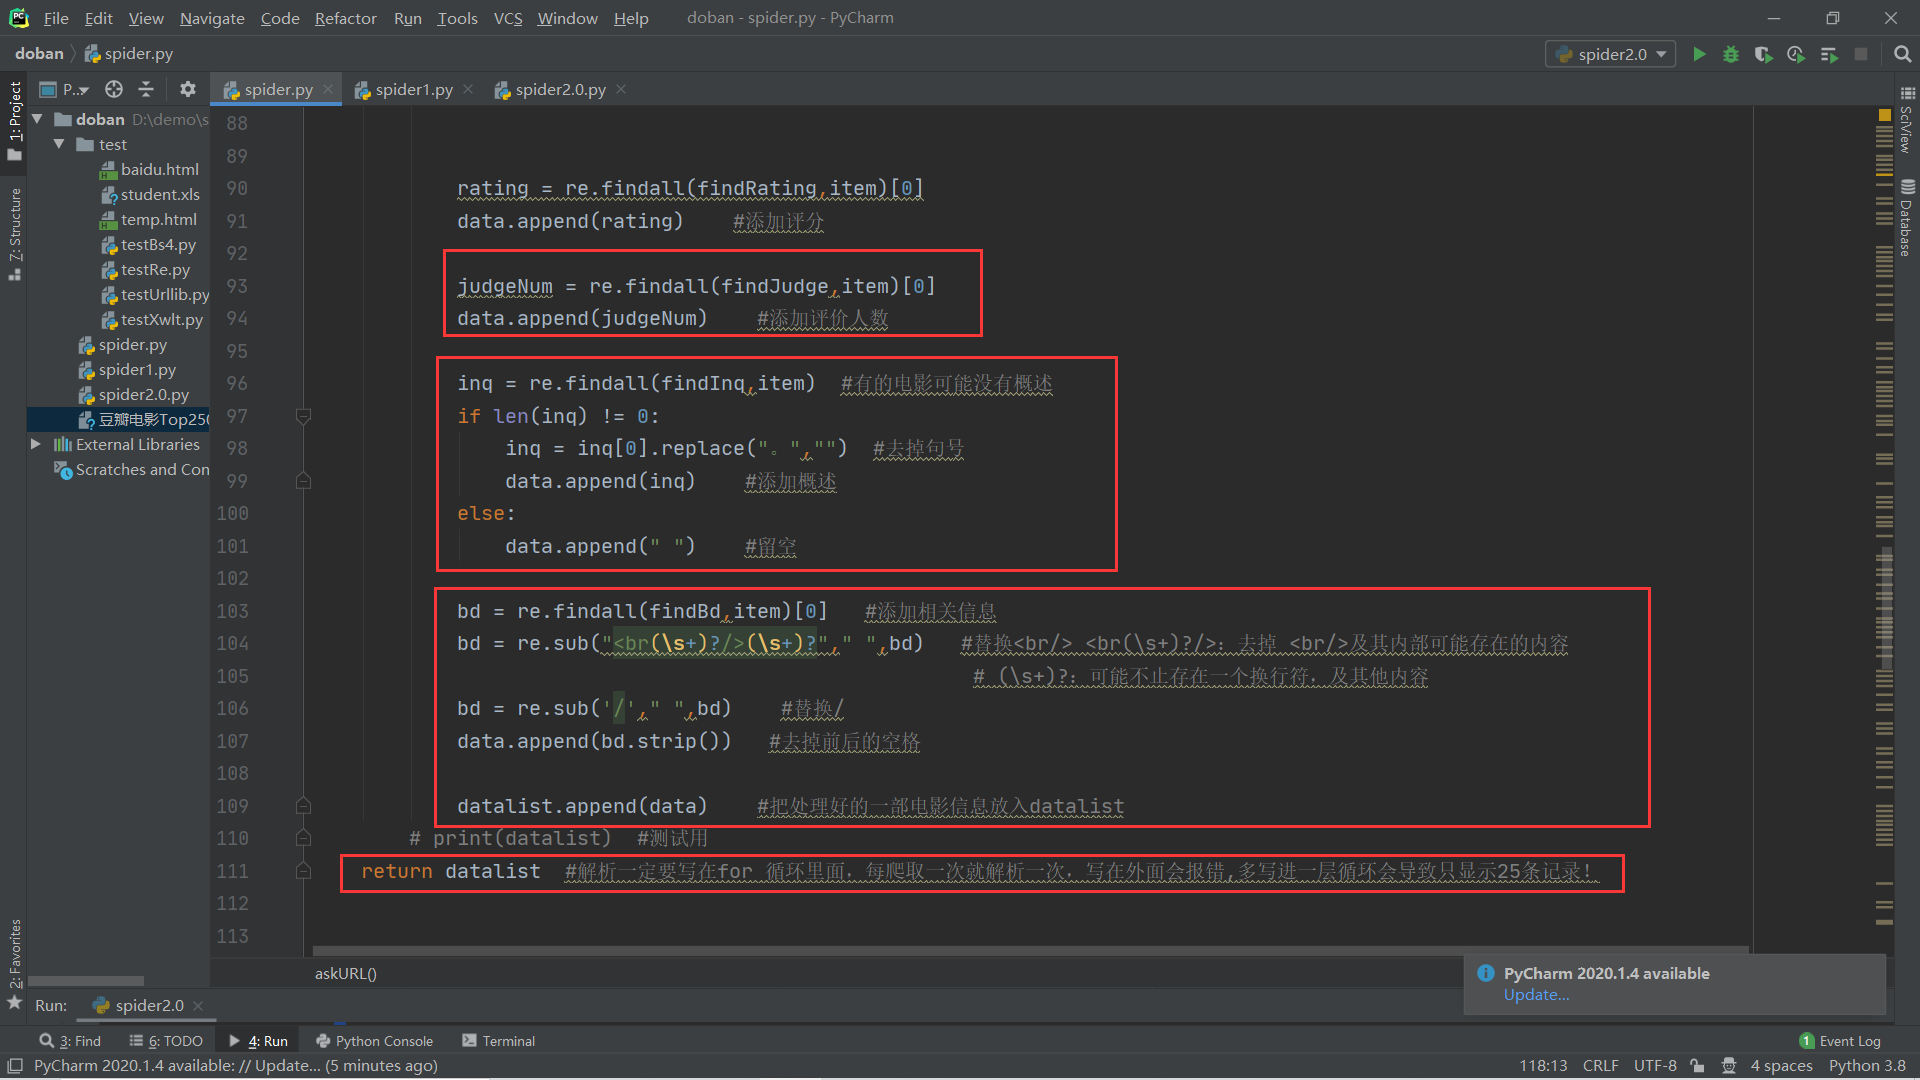
Task: Expand the External Libraries node
Action: 36,444
